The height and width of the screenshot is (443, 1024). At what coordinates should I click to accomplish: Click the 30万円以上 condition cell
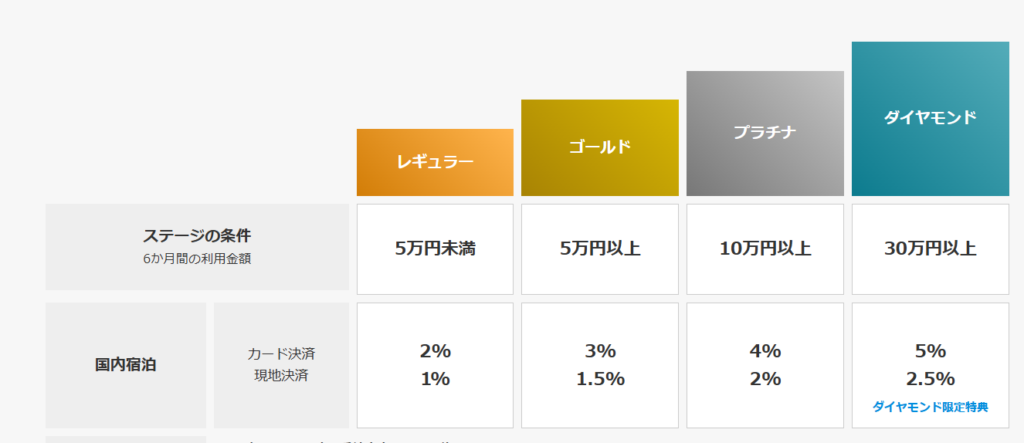[930, 249]
